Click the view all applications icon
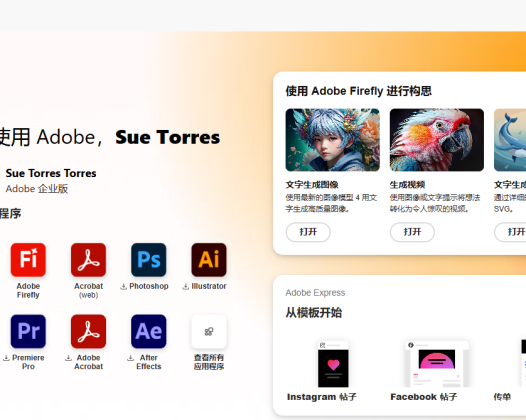Screen dimensions: 526x420 pyautogui.click(x=209, y=331)
